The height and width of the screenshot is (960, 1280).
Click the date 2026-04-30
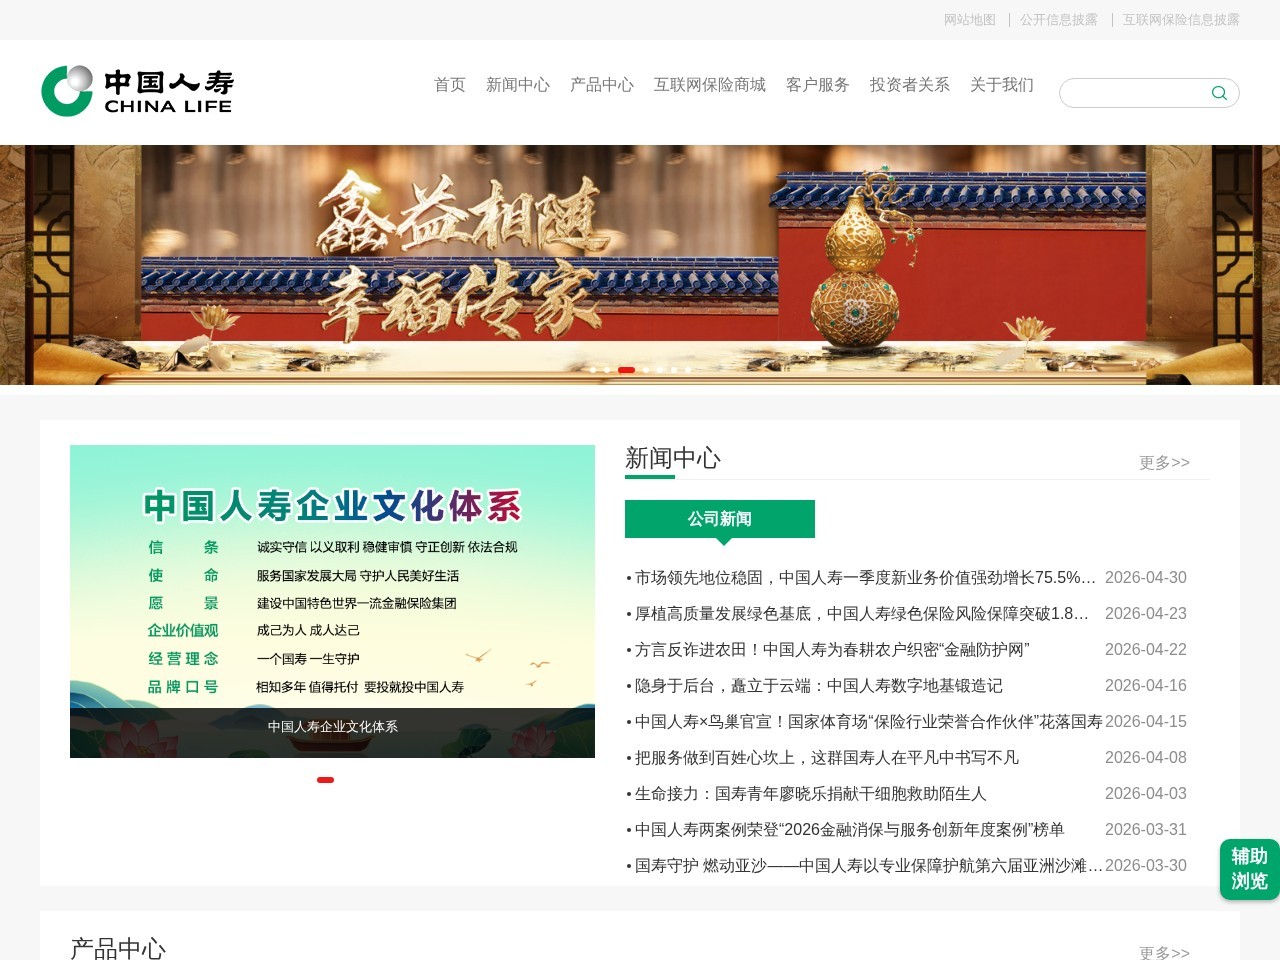click(x=1146, y=577)
